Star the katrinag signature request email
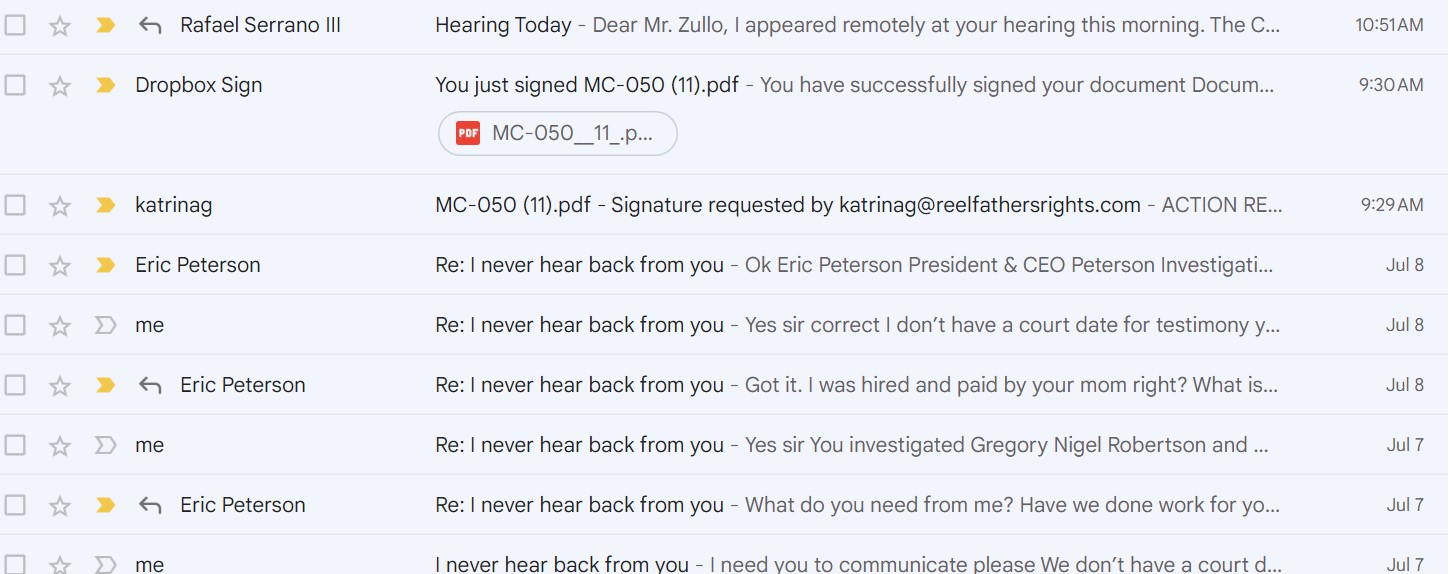The width and height of the screenshot is (1449, 574). pos(60,206)
